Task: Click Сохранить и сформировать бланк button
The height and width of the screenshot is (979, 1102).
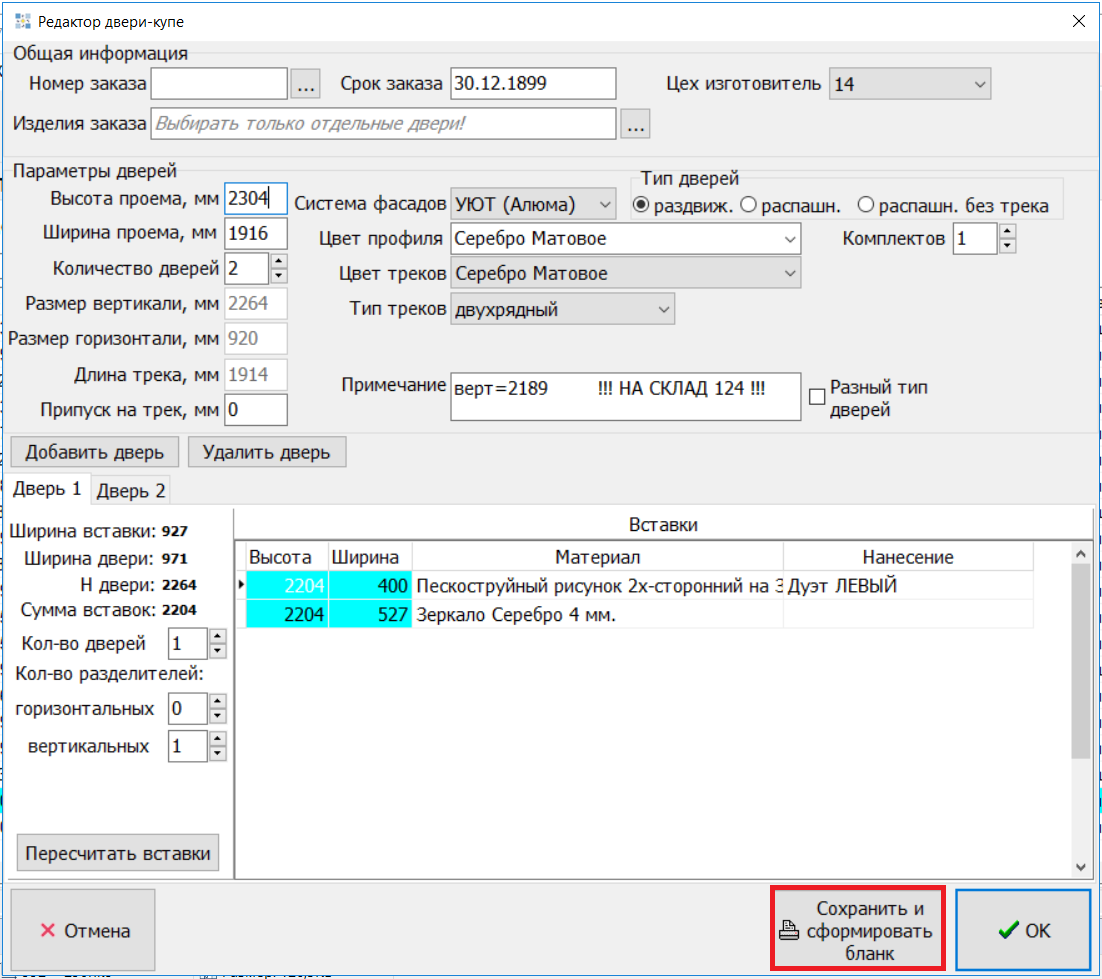Action: (857, 931)
